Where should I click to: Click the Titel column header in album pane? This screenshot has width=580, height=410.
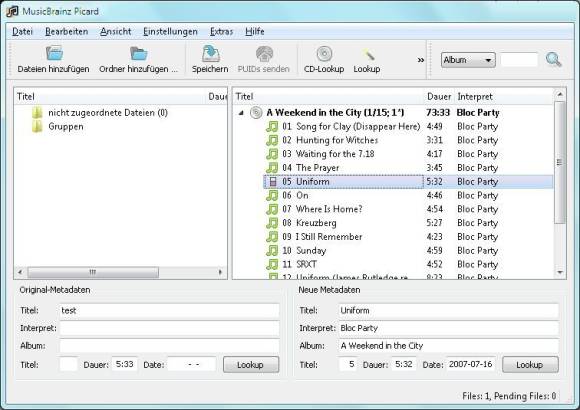(328, 97)
